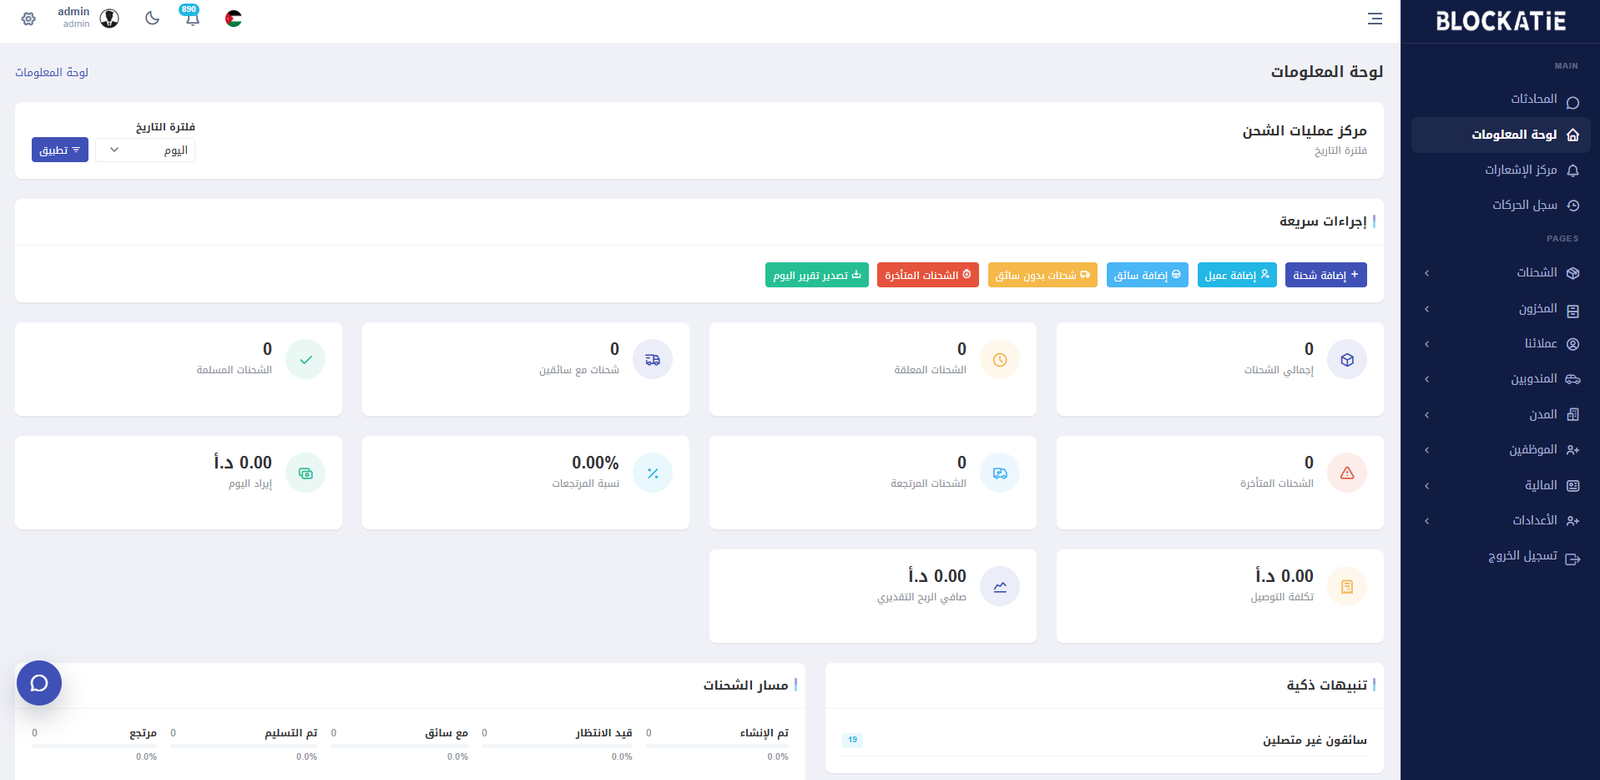Click the BLOCKATiE logo
Image resolution: width=1600 pixels, height=780 pixels.
click(x=1500, y=21)
